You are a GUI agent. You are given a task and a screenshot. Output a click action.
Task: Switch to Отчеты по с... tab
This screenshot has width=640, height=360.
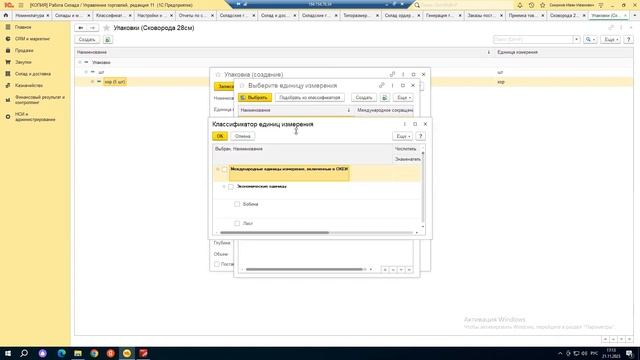[192, 15]
